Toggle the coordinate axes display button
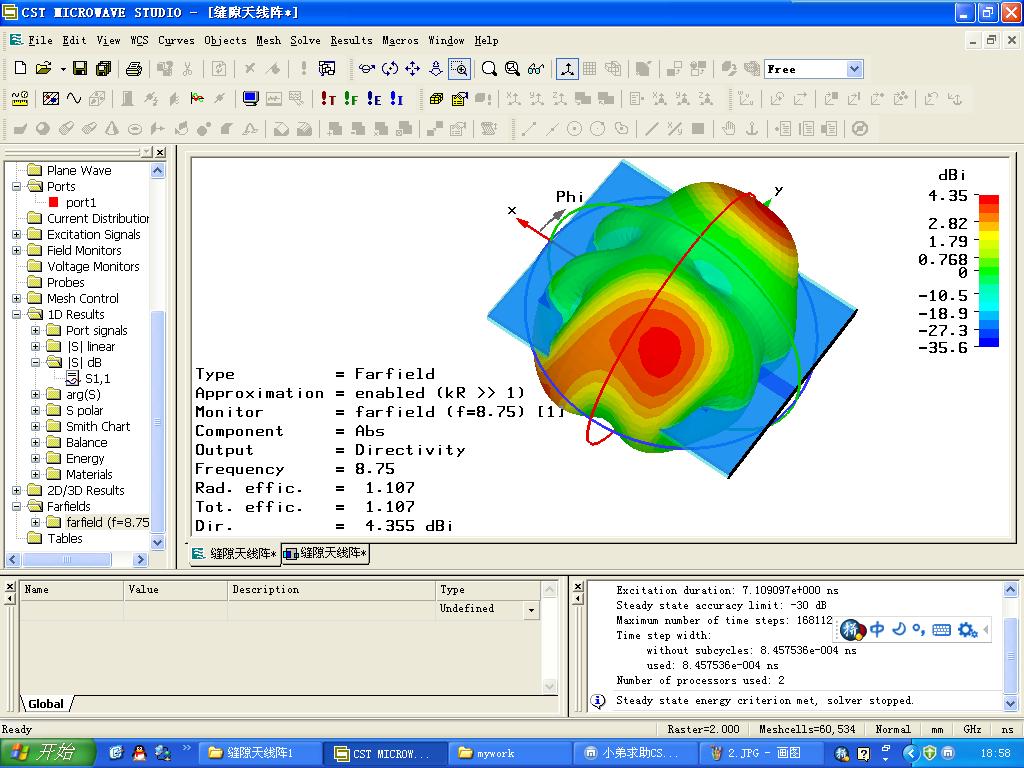 click(x=567, y=68)
